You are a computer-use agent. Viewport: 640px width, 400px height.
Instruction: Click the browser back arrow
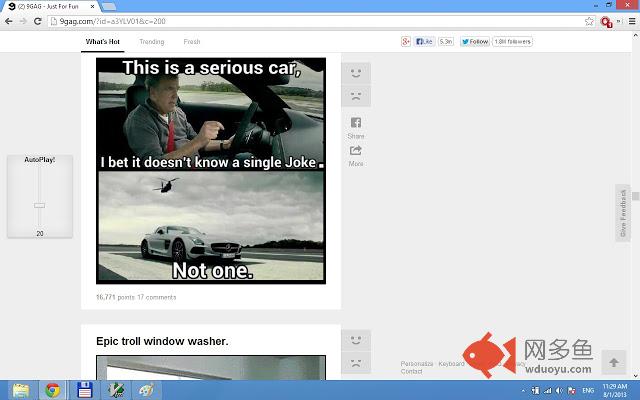point(9,21)
